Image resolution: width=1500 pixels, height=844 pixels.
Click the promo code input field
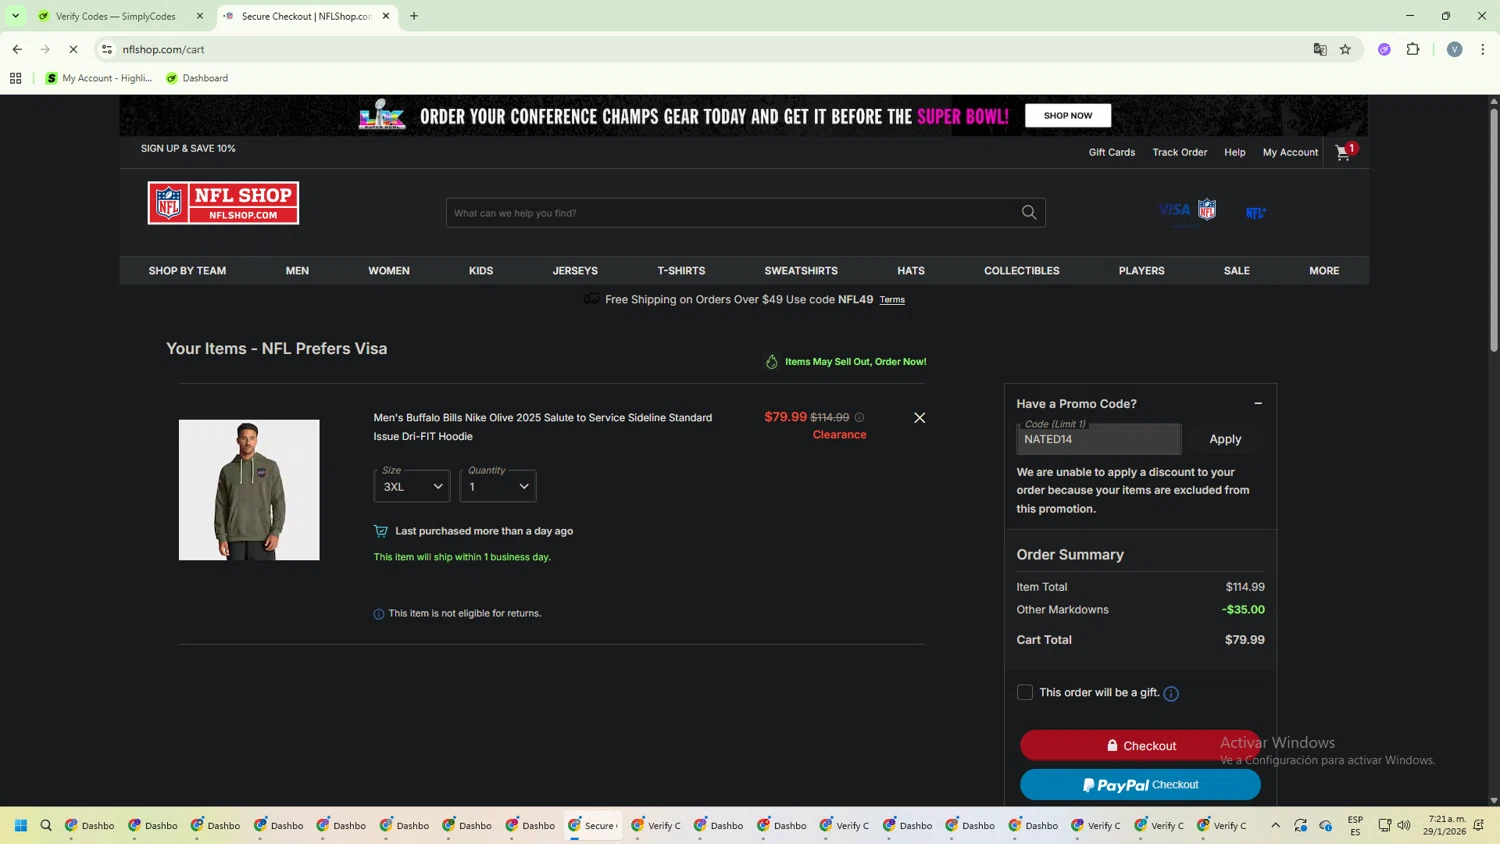[x=1098, y=439]
